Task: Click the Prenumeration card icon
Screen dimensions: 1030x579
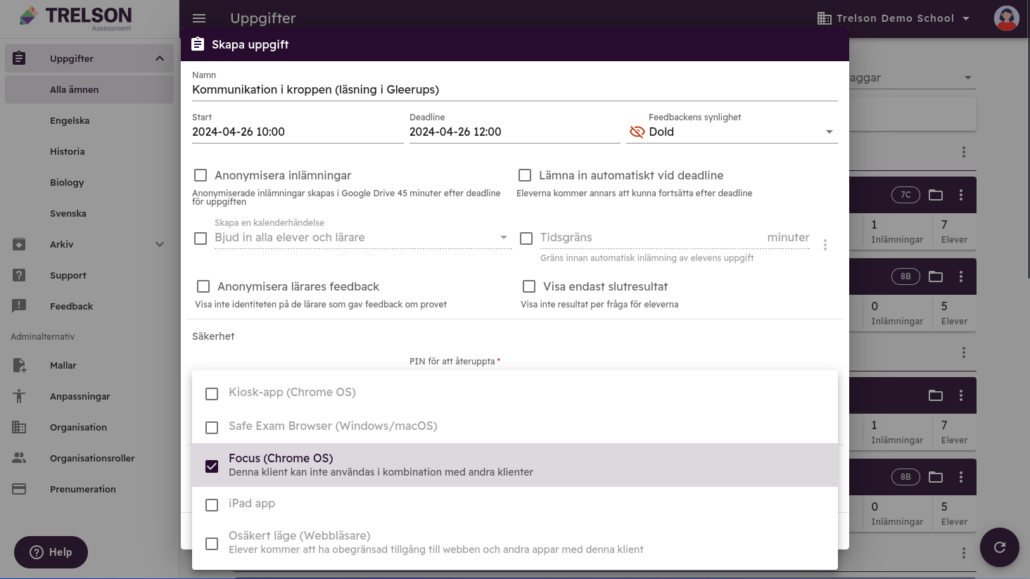Action: pyautogui.click(x=19, y=489)
